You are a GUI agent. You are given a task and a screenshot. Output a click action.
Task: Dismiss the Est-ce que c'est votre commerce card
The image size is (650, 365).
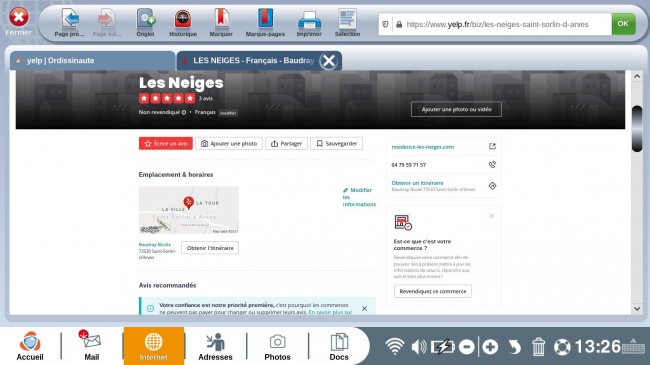tap(491, 216)
